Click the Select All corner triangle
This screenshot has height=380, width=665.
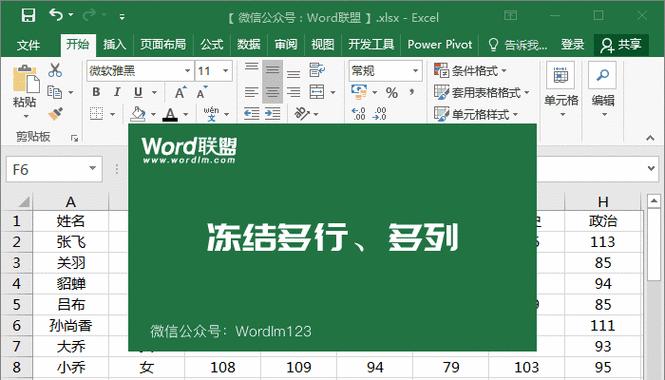point(23,201)
